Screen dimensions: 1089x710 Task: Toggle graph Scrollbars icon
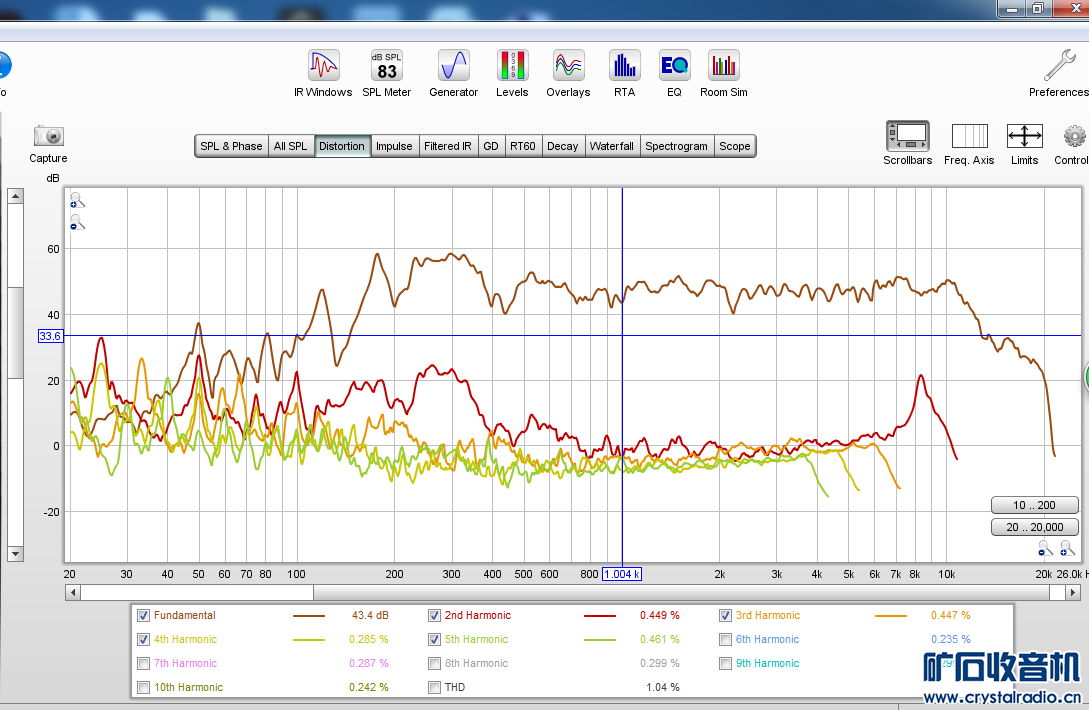pos(907,137)
